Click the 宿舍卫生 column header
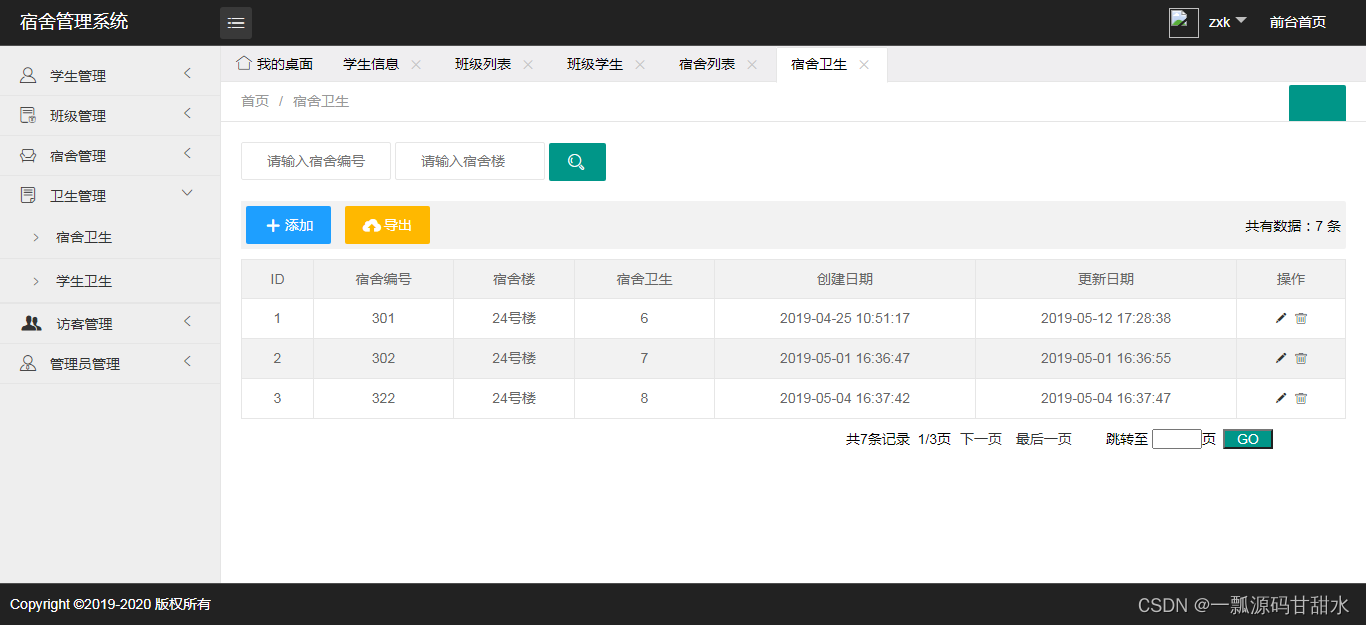 tap(644, 279)
